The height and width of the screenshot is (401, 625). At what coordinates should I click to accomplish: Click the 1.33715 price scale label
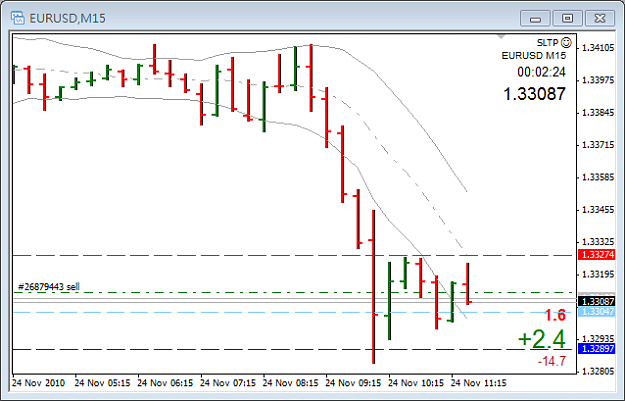598,145
